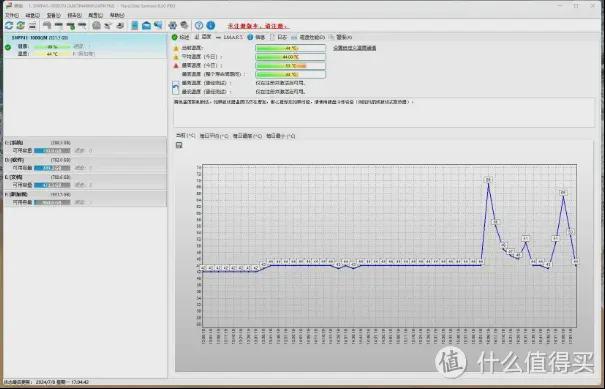Screen dimensions: 605x389
Task: Click the blue envelope toolbar icon
Action: coord(146,25)
